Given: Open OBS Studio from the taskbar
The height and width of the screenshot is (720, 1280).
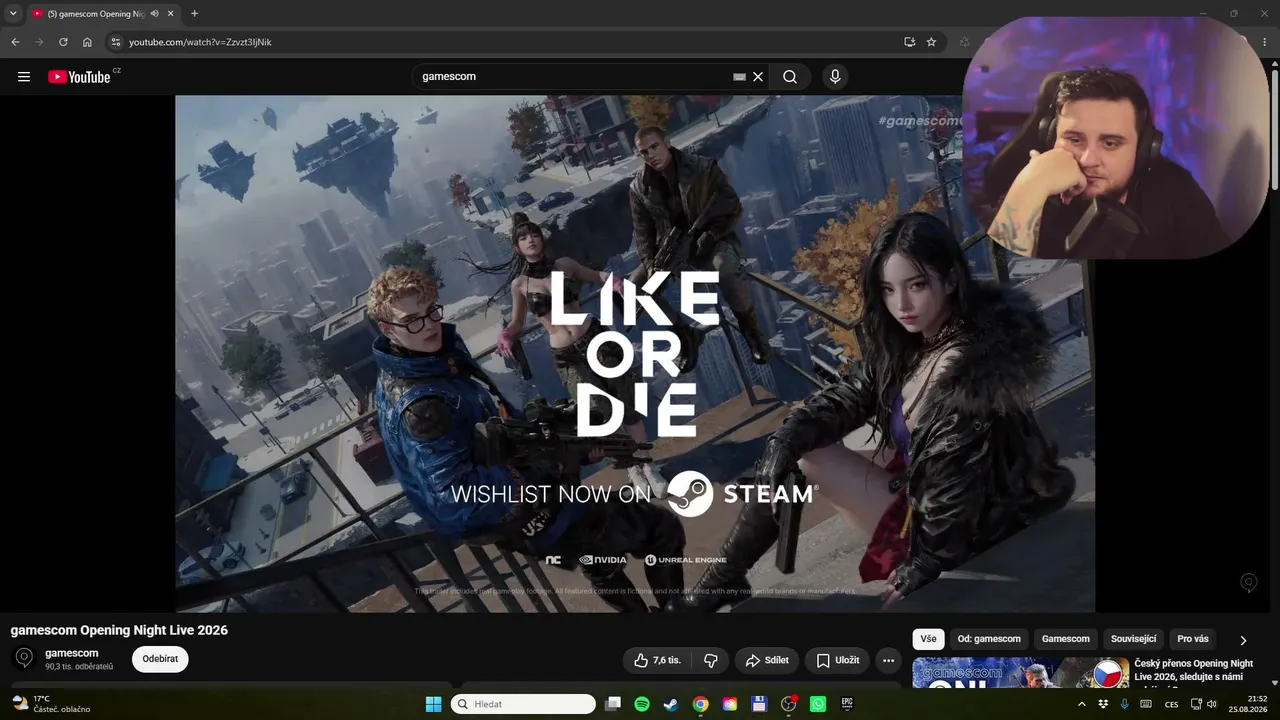Looking at the screenshot, I should (x=788, y=704).
